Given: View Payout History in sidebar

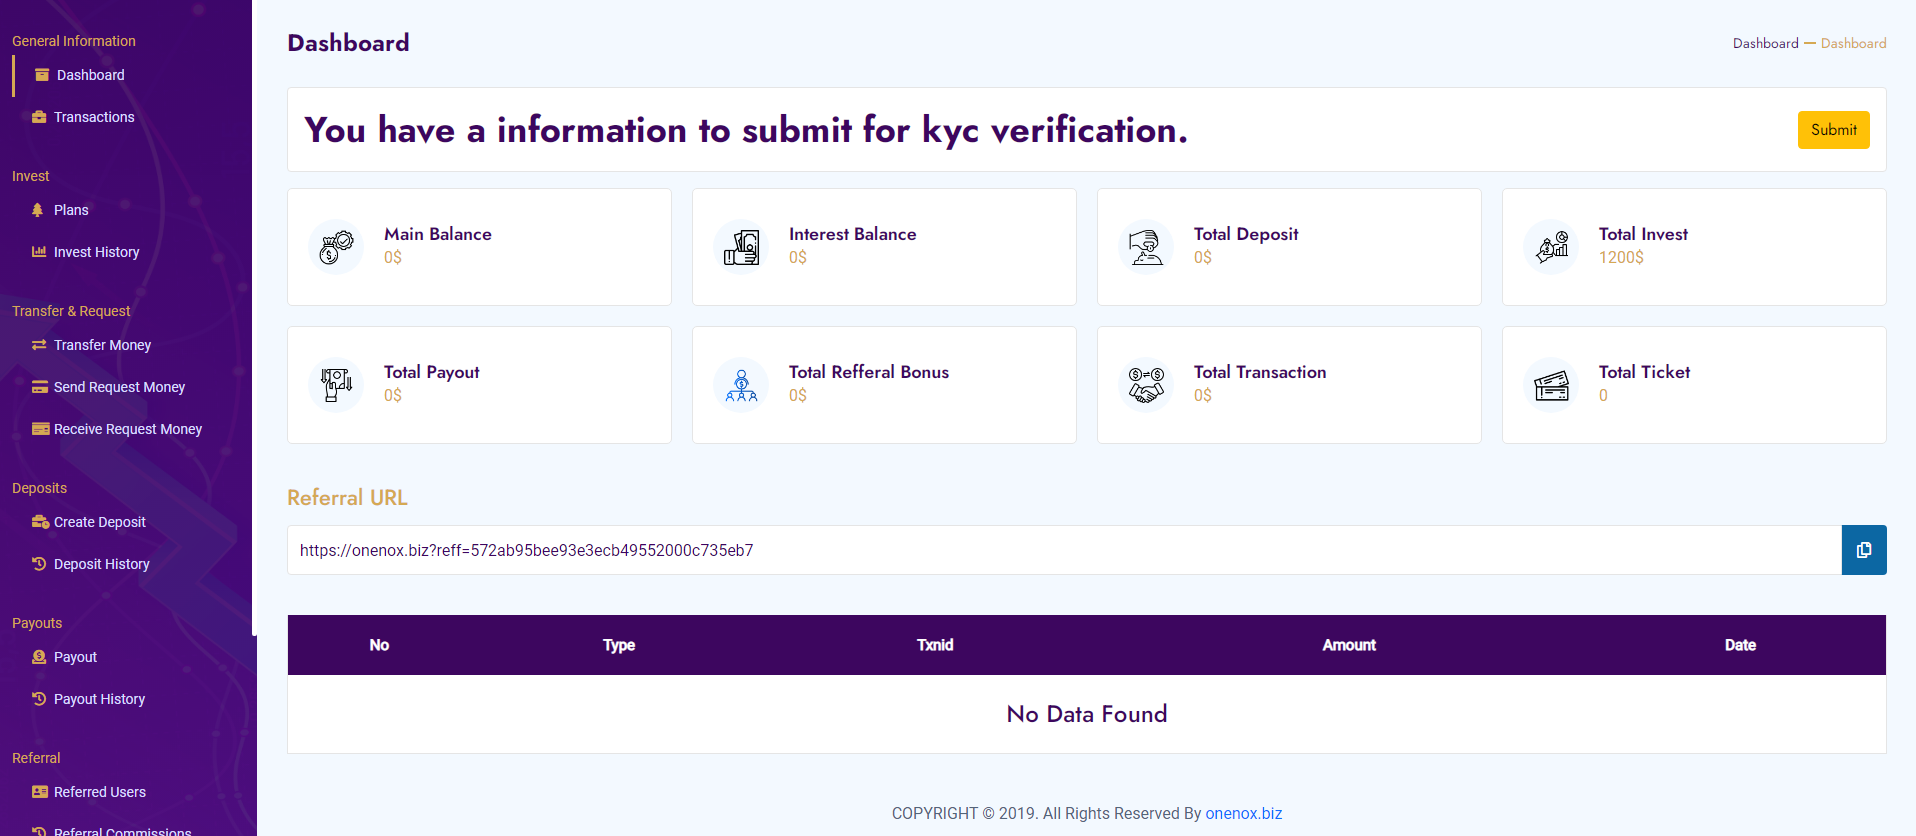Looking at the screenshot, I should tap(99, 699).
